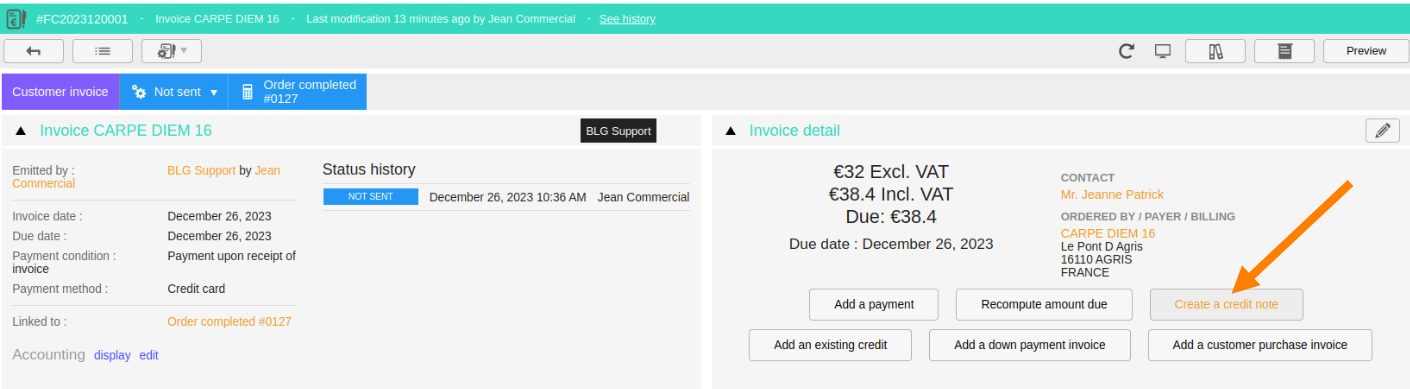Screen dimensions: 1410x389
Task: Collapse the Invoice CARPE DIEM 16 panel
Action: click(21, 131)
